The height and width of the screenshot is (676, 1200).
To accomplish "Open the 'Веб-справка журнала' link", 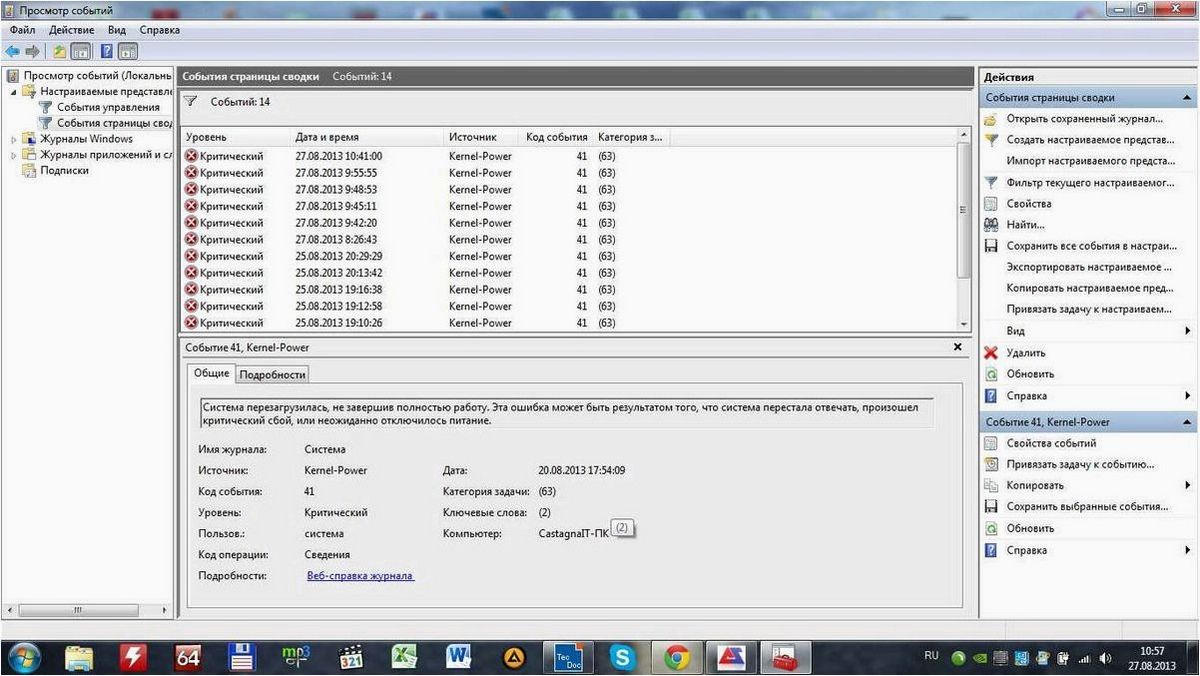I will click(x=360, y=576).
